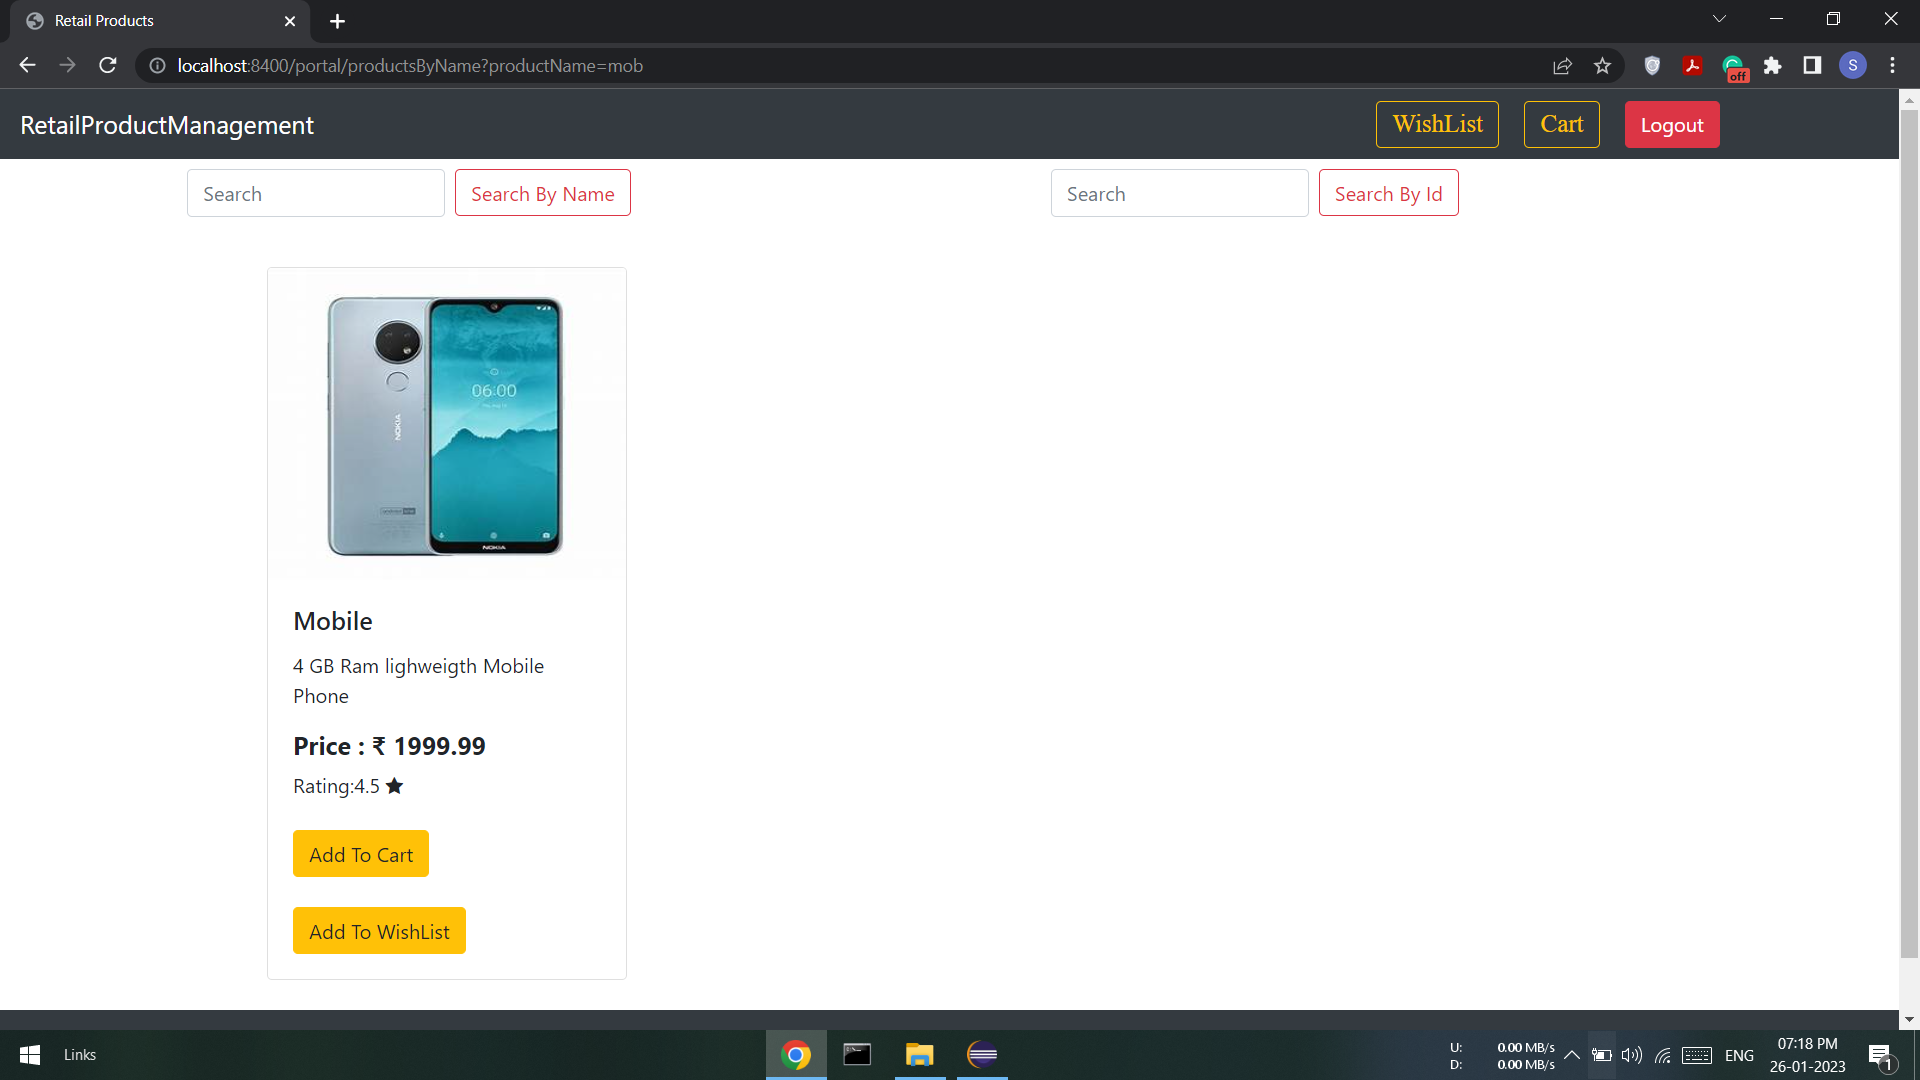The height and width of the screenshot is (1080, 1920).
Task: Expand the hidden icons in system tray
Action: pos(1571,1054)
